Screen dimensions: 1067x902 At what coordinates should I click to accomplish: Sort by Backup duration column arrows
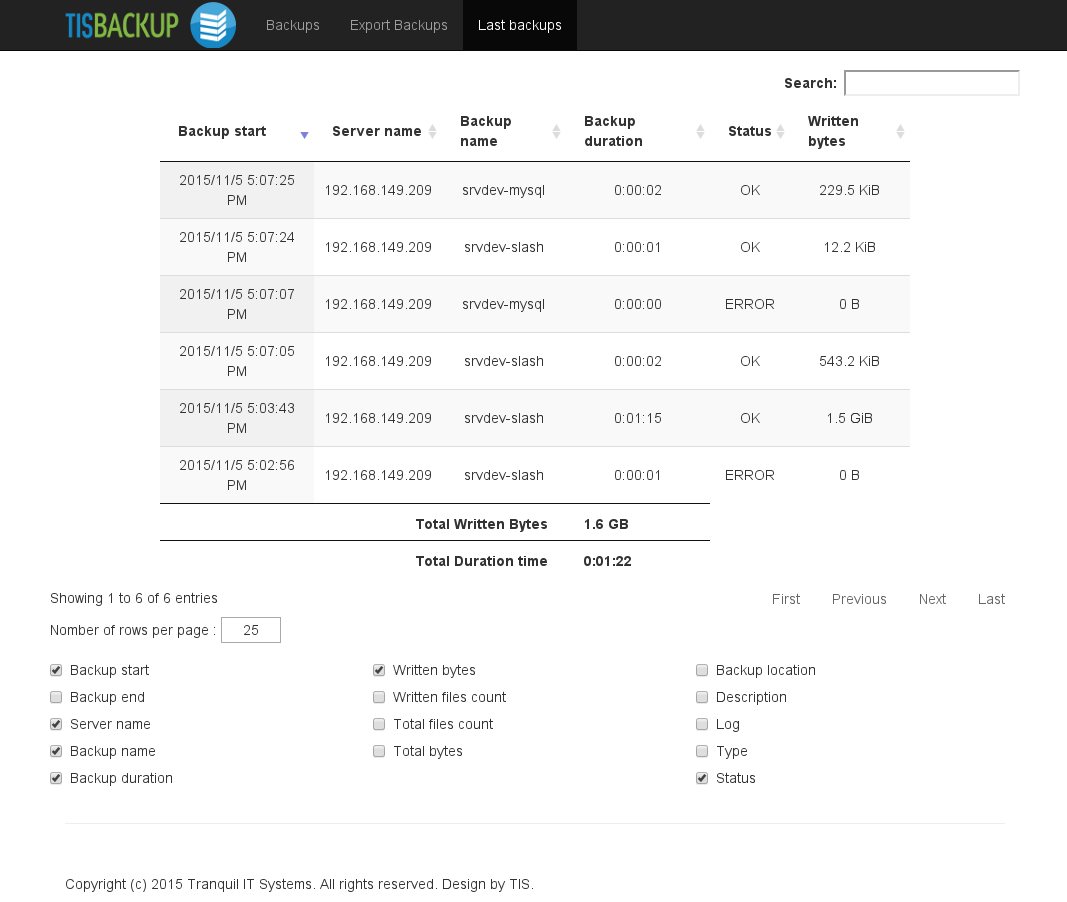(x=700, y=132)
